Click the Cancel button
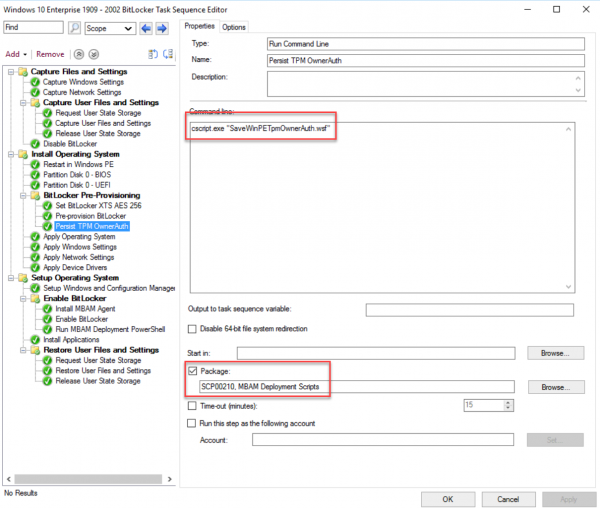600x508 pixels. click(508, 499)
